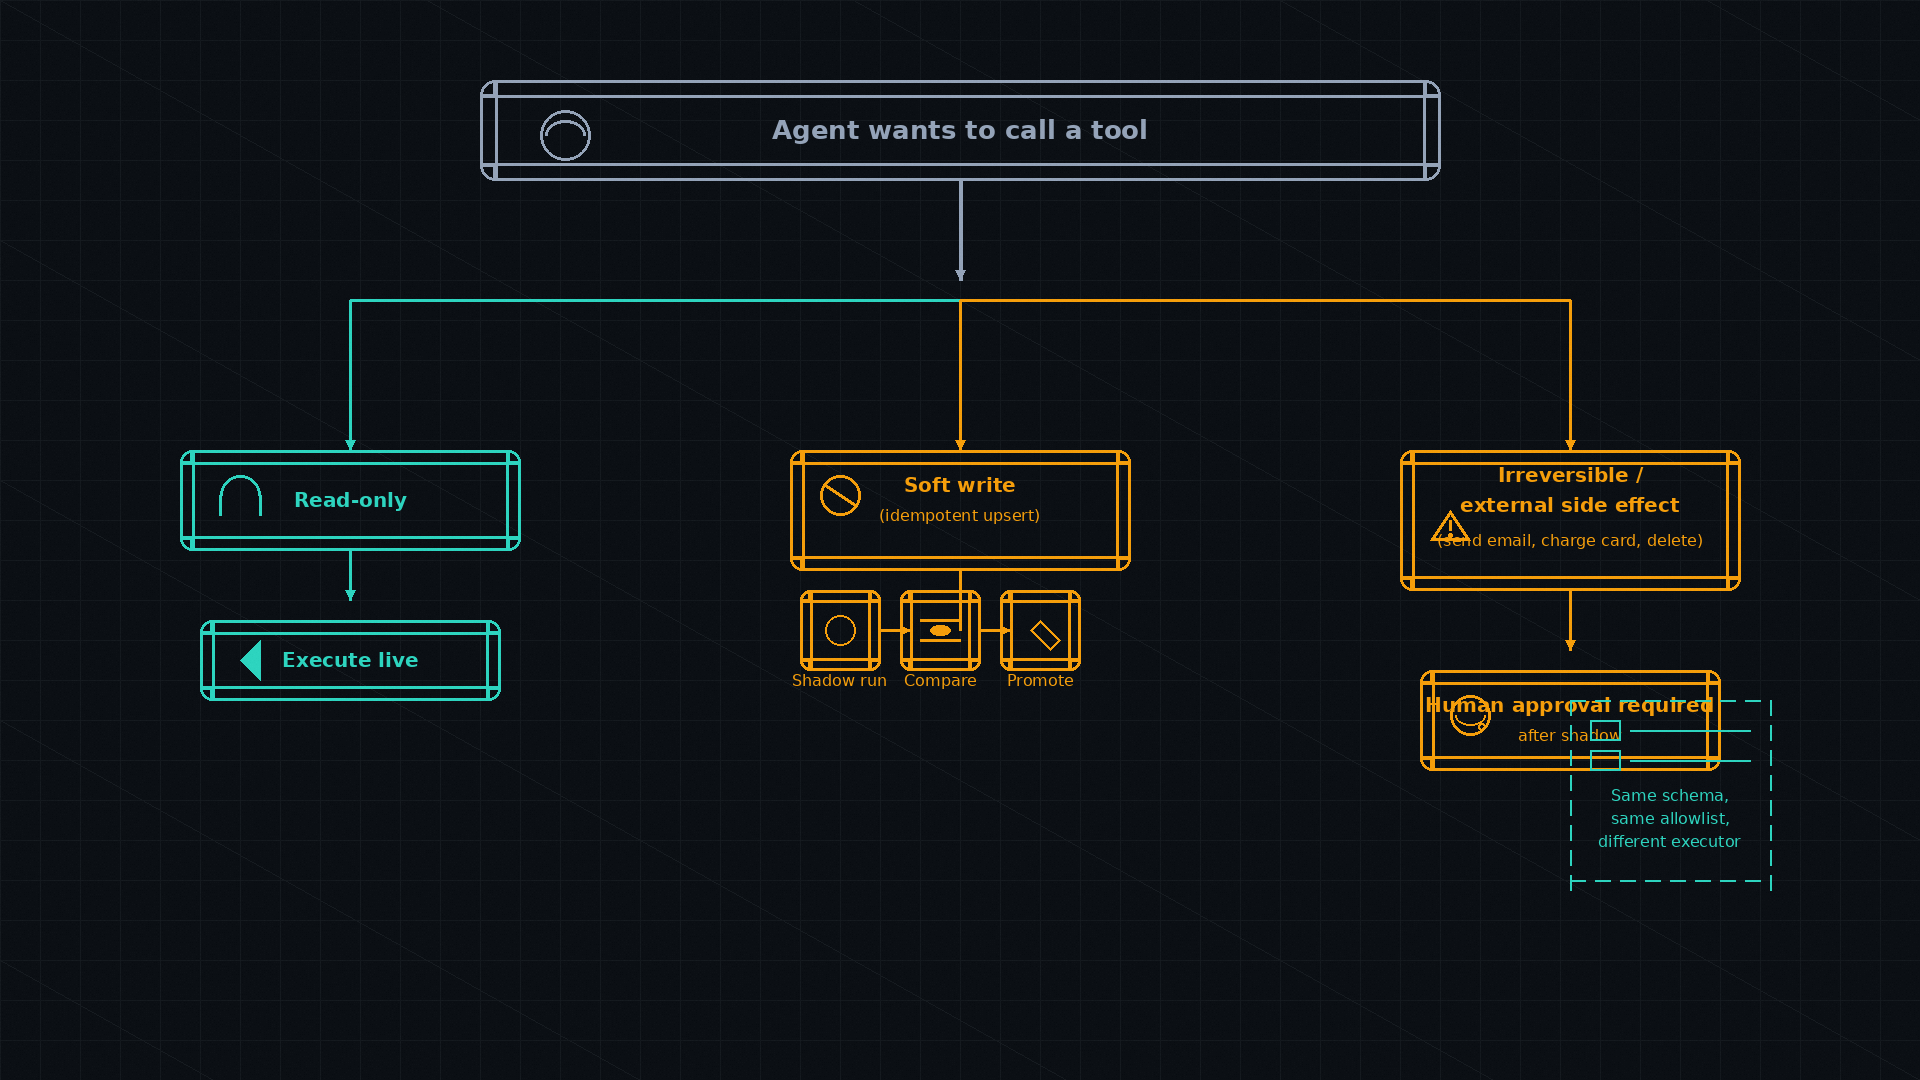Click the left triangle icon in Execute live

(x=251, y=660)
